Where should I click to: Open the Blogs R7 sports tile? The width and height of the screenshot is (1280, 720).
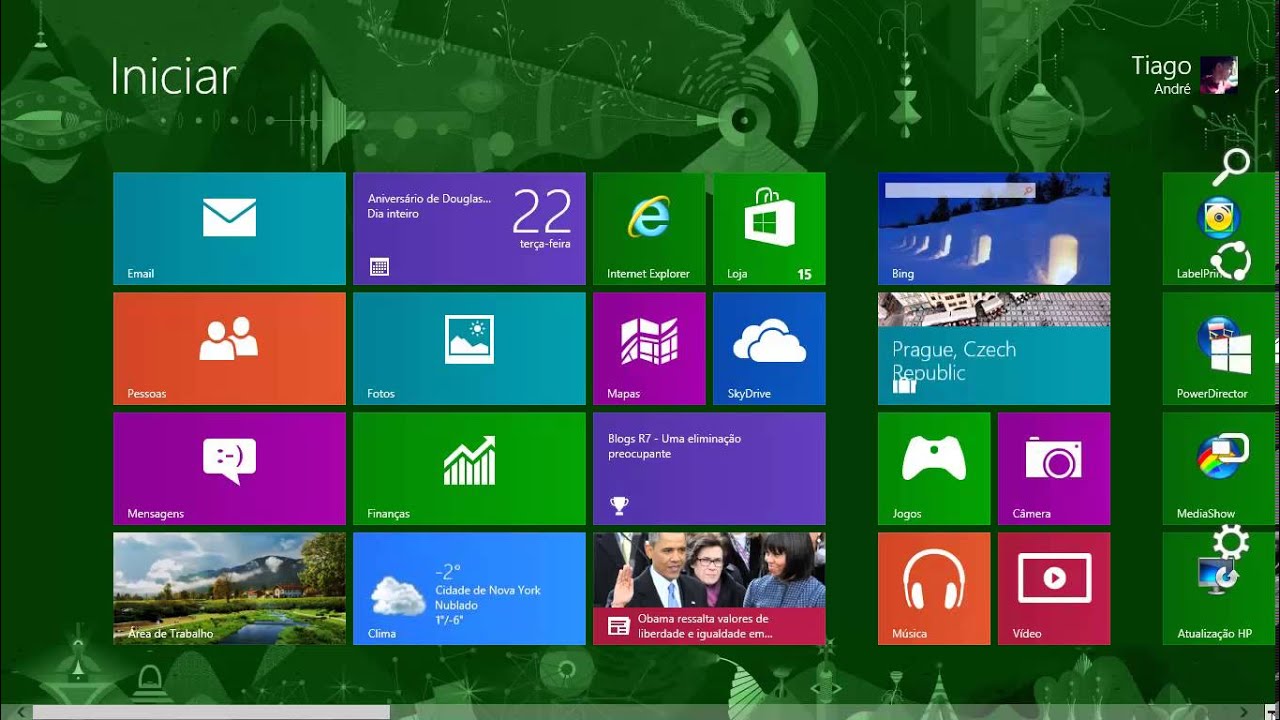click(709, 469)
